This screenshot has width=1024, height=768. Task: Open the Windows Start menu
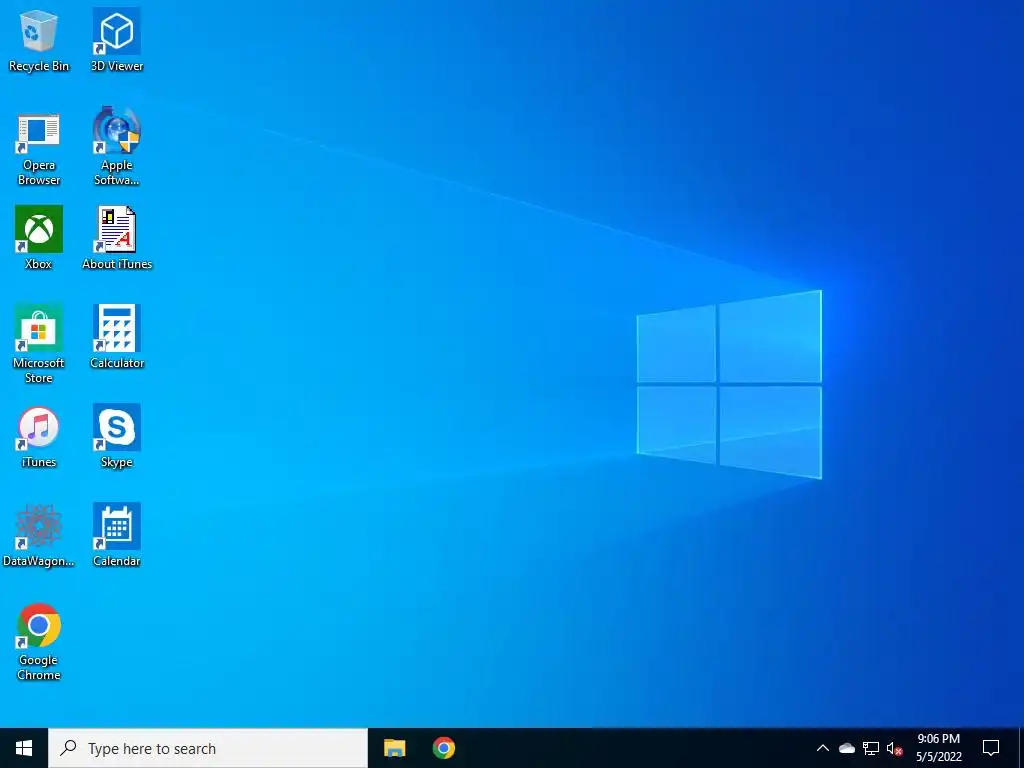coord(24,748)
